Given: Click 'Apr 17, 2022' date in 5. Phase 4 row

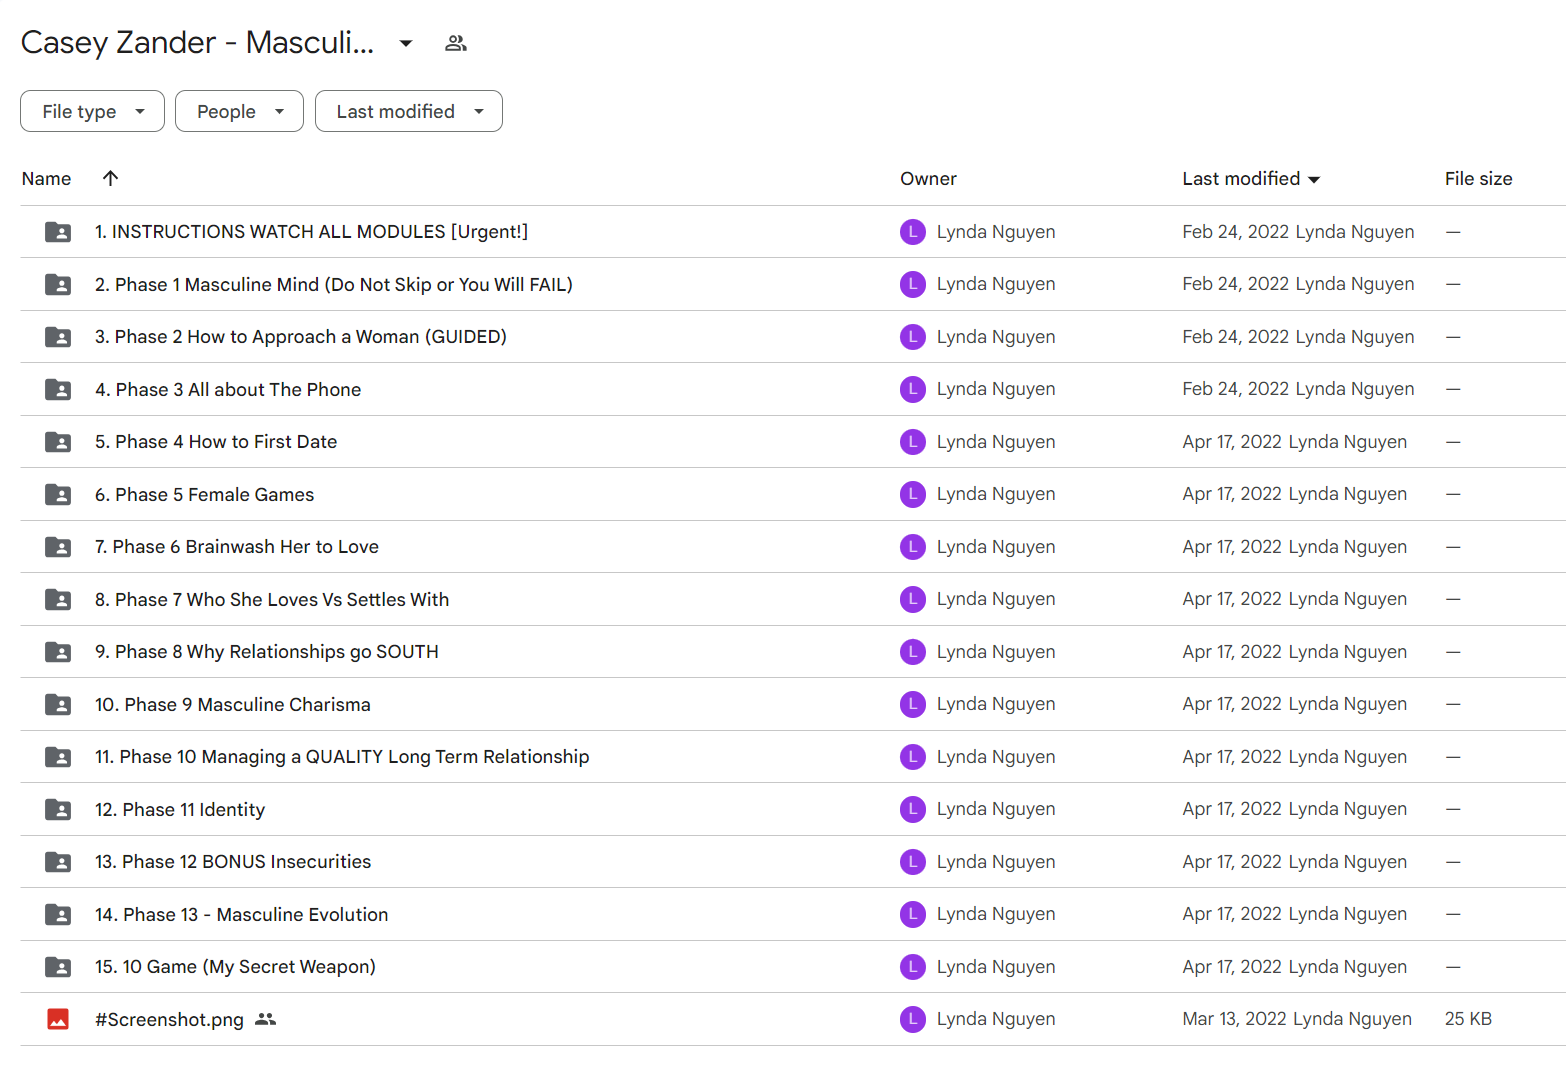Looking at the screenshot, I should [x=1232, y=442].
